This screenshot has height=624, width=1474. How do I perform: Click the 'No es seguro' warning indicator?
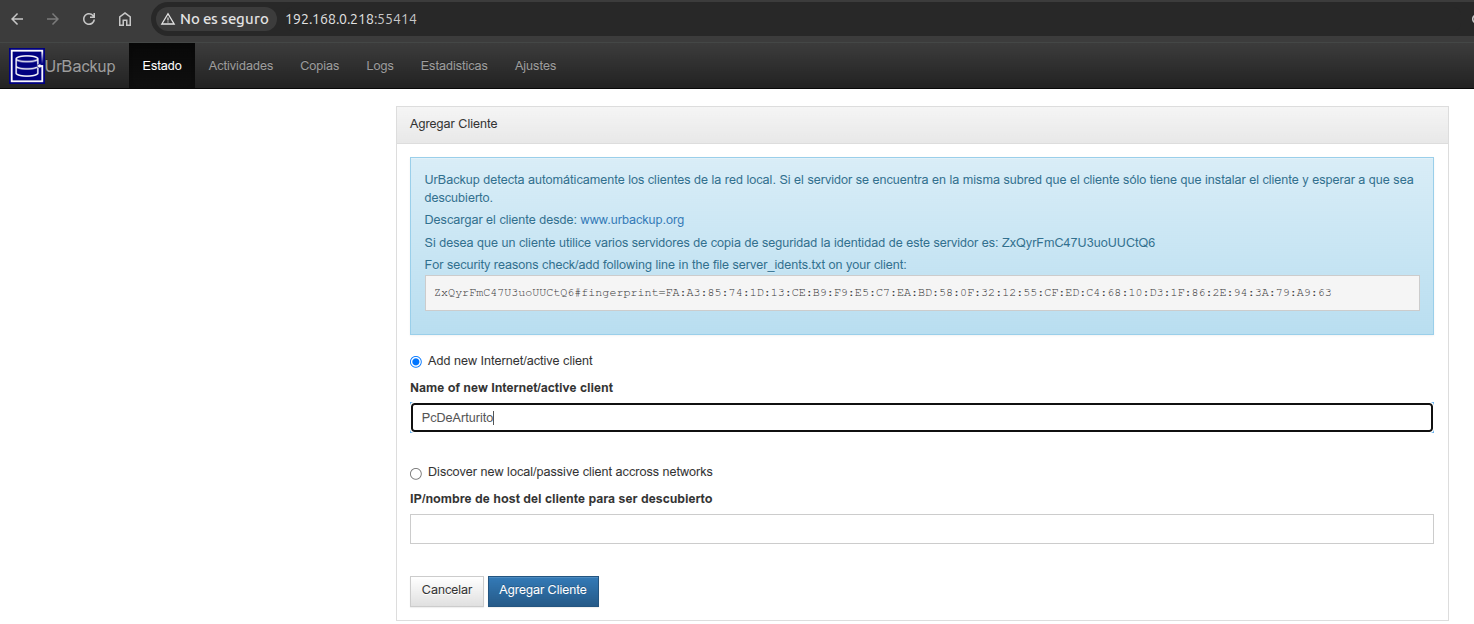pyautogui.click(x=214, y=19)
